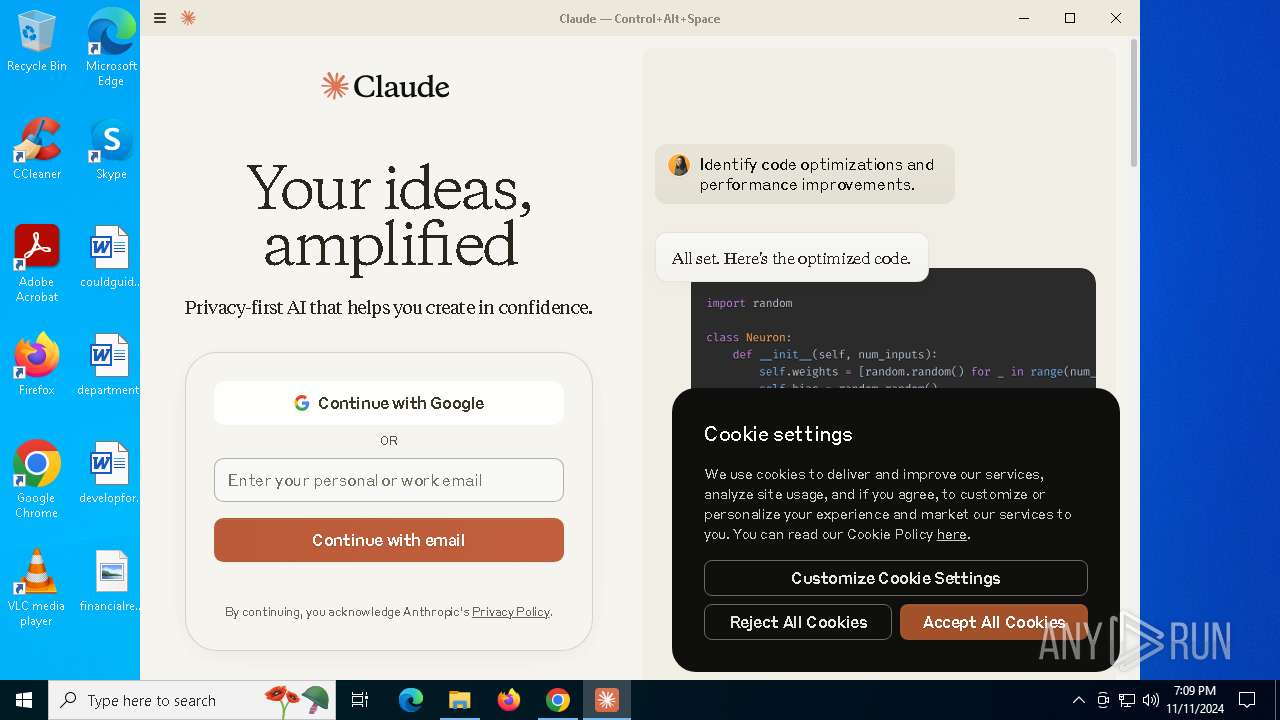Click the taskbar clock showing 7:09 PM

coord(1195,700)
